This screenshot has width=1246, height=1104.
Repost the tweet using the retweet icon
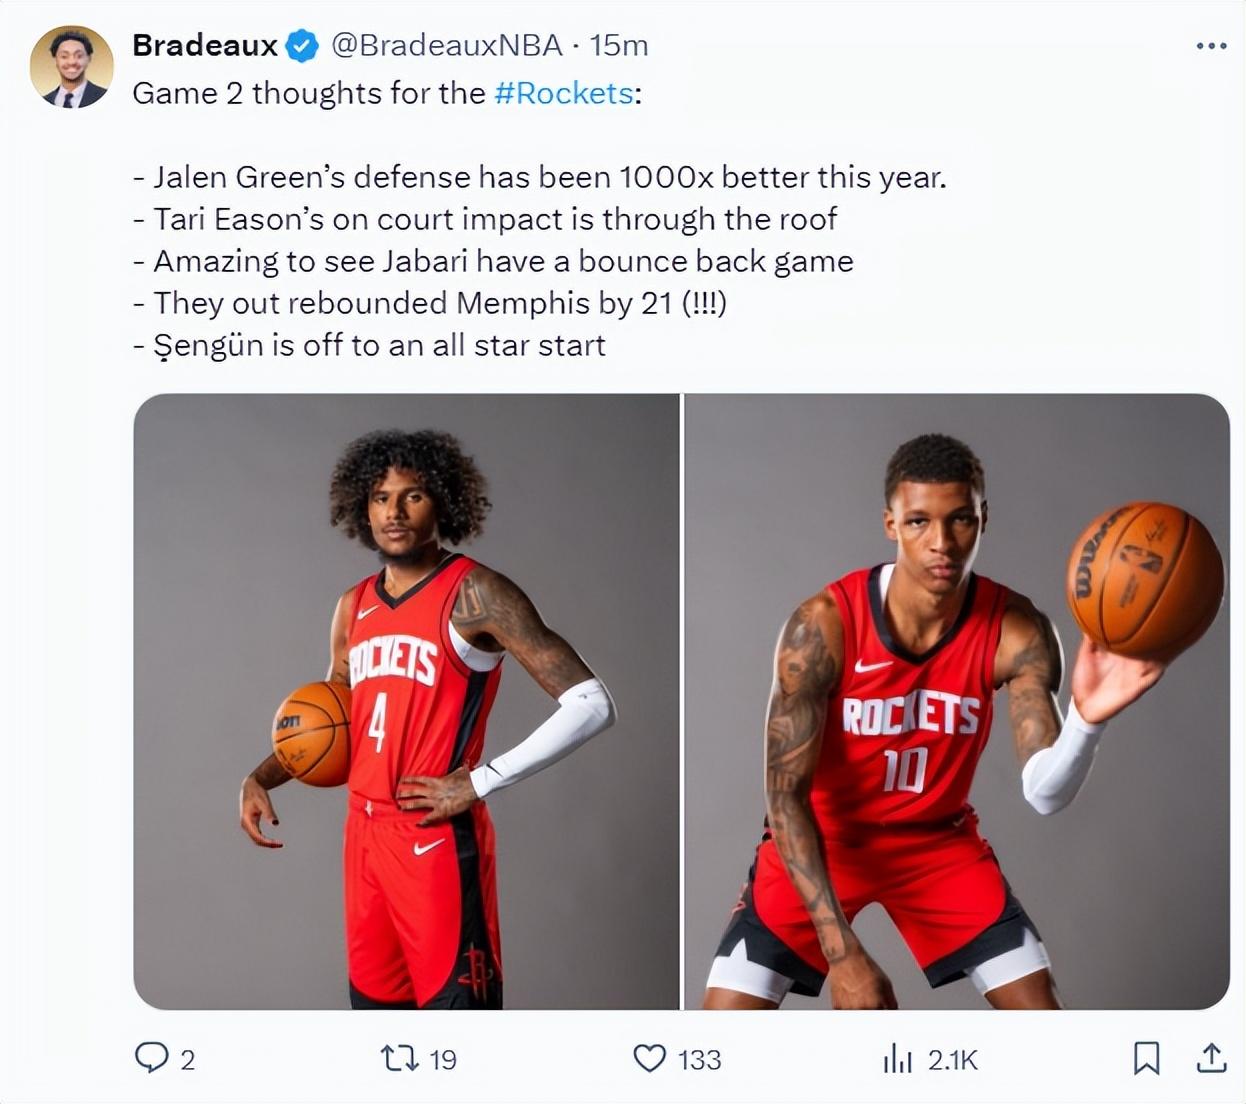click(x=400, y=1058)
